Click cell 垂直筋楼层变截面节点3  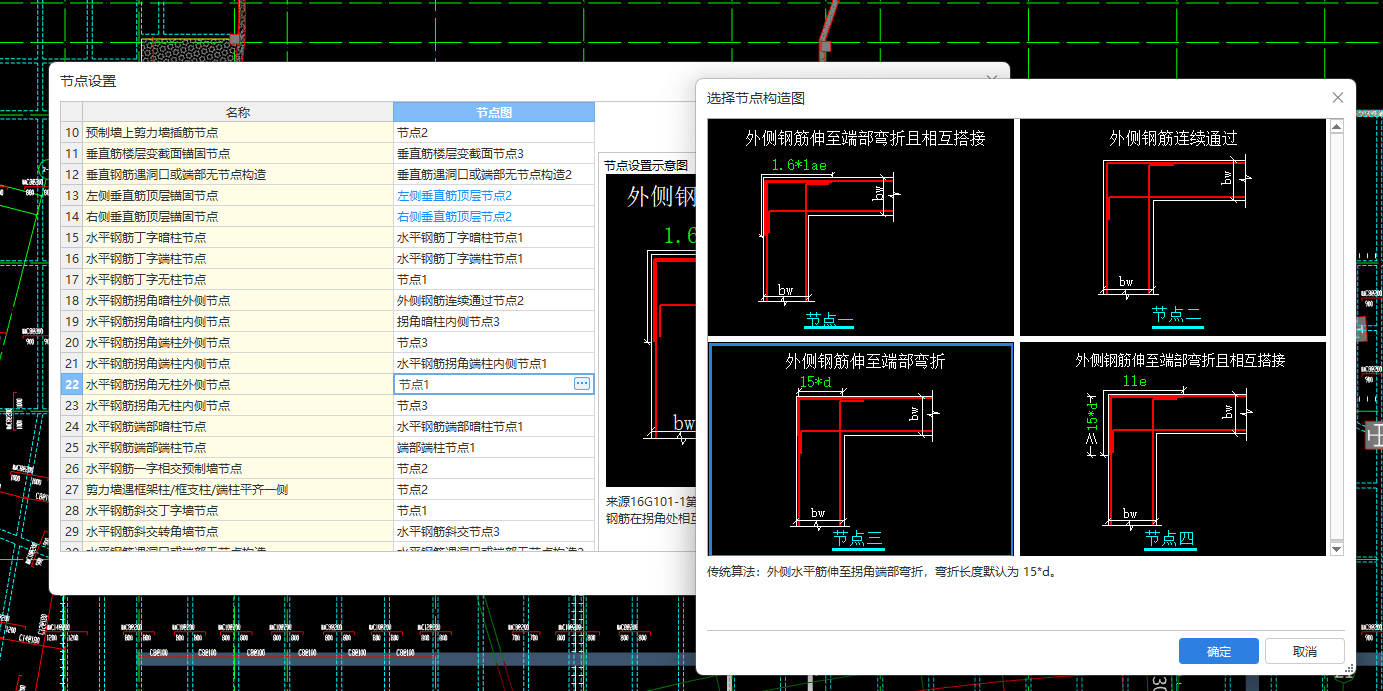click(494, 153)
